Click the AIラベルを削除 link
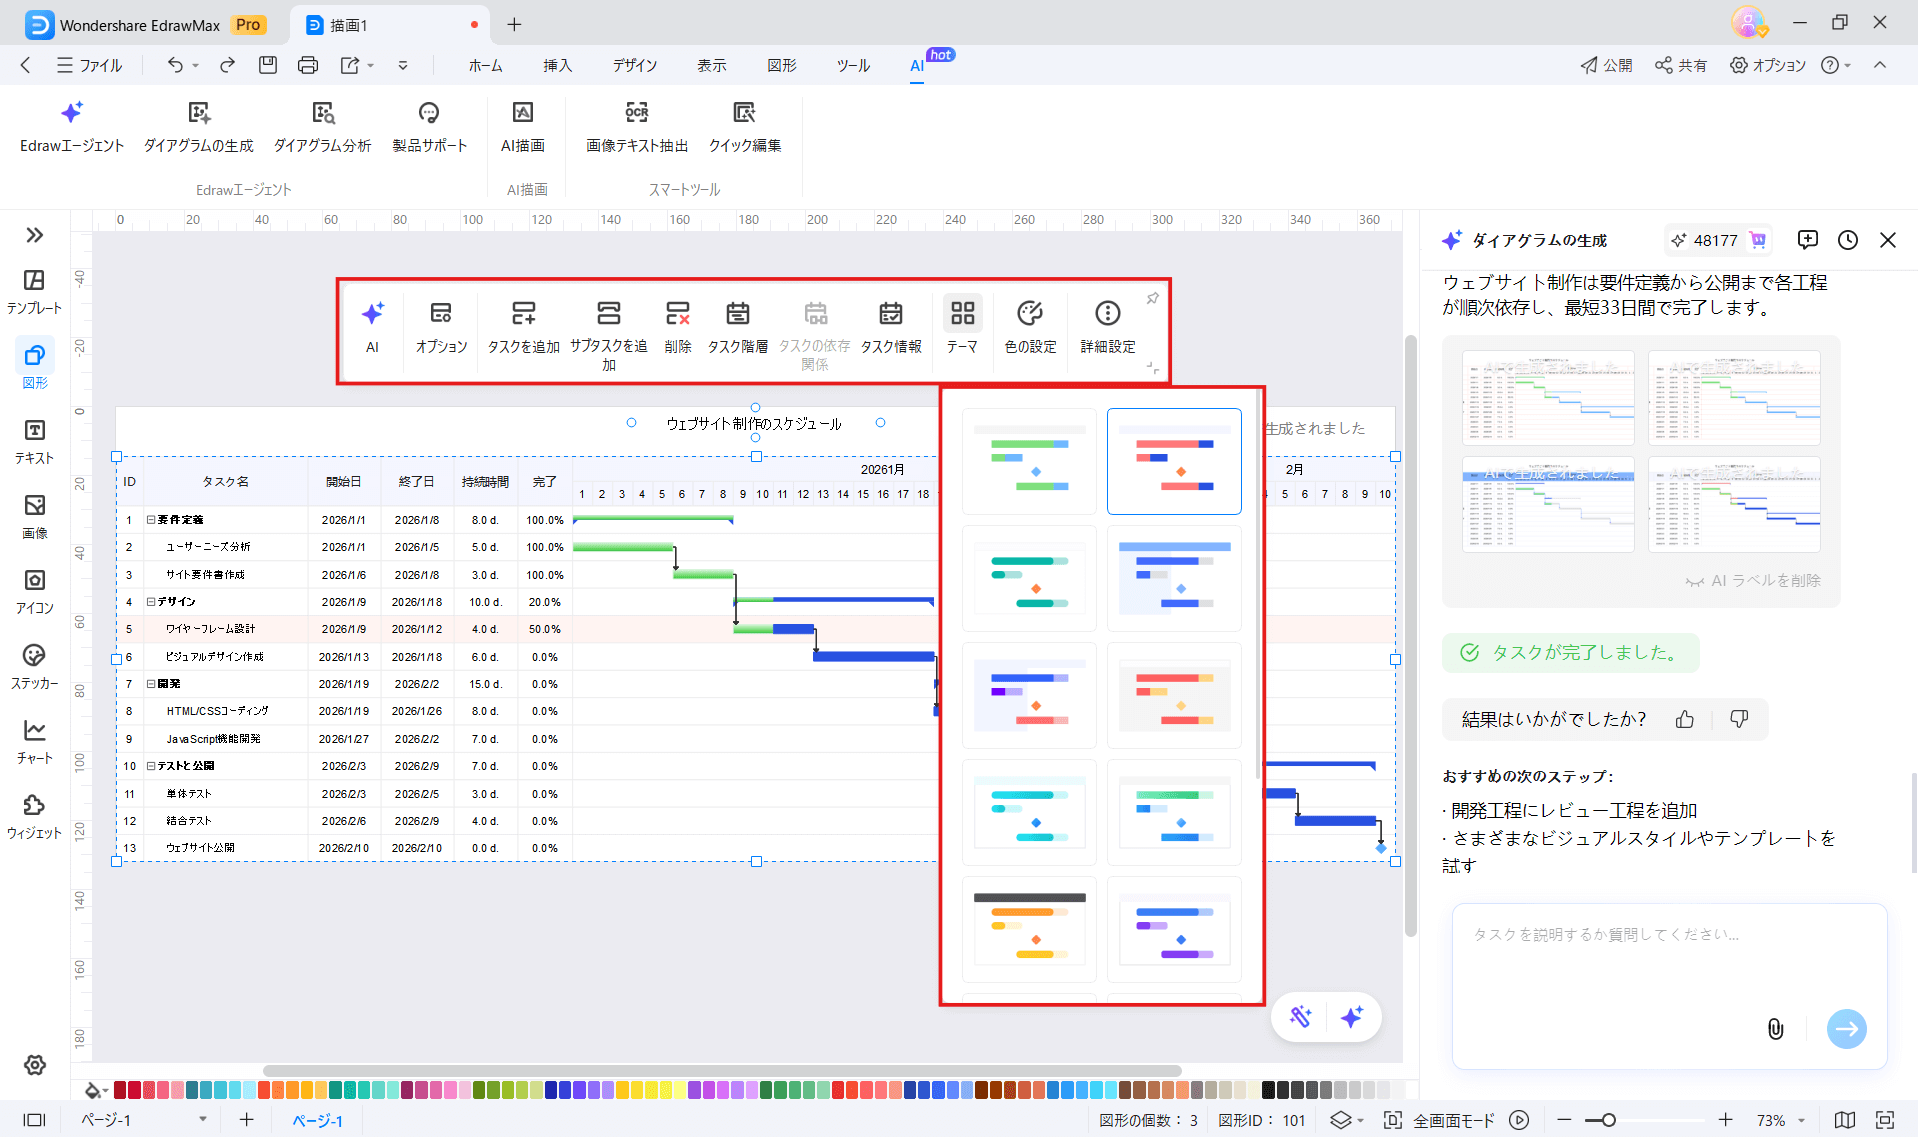The height and width of the screenshot is (1137, 1918). point(1753,579)
